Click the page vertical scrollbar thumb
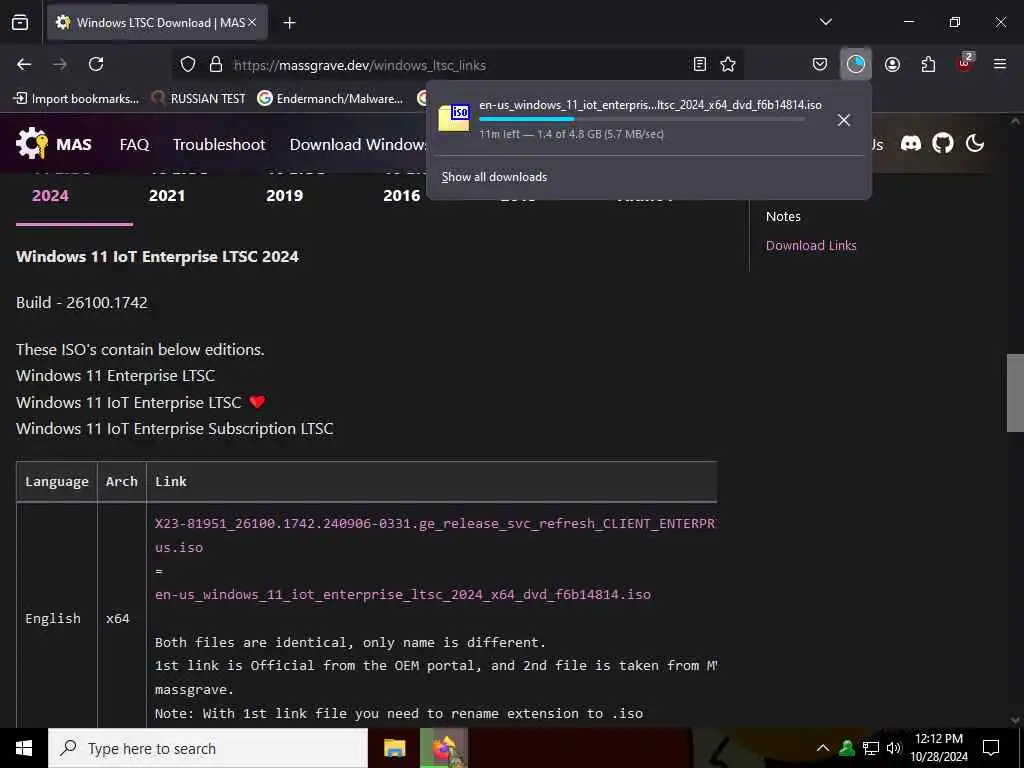Image resolution: width=1024 pixels, height=768 pixels. [1015, 392]
